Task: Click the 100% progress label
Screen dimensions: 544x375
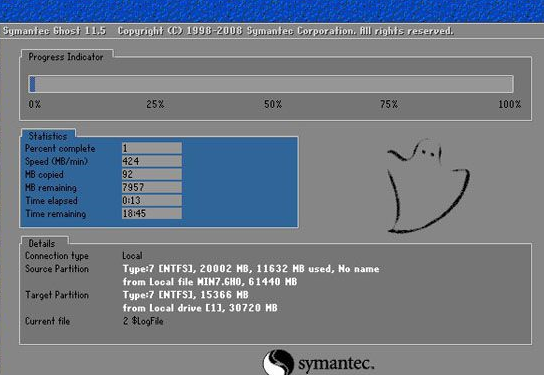Action: click(510, 104)
